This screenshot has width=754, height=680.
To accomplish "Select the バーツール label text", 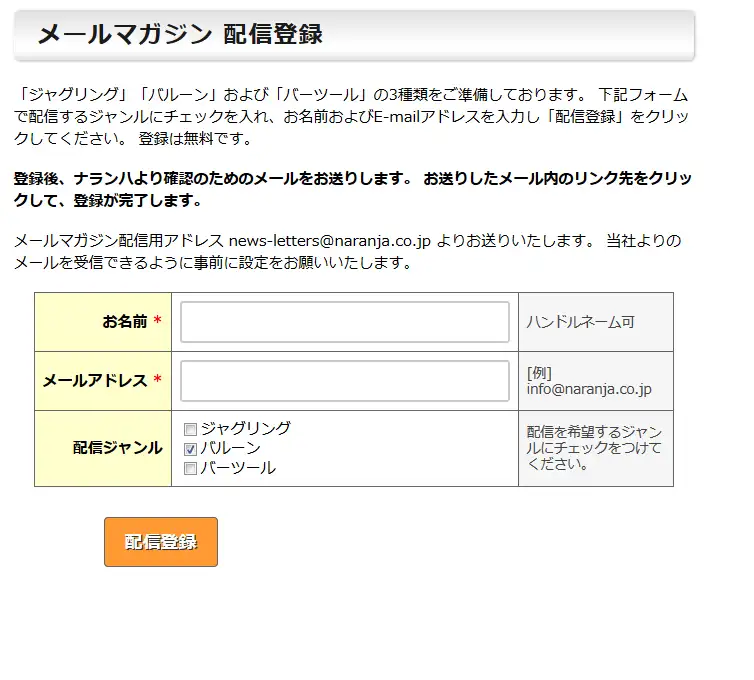I will pos(238,468).
